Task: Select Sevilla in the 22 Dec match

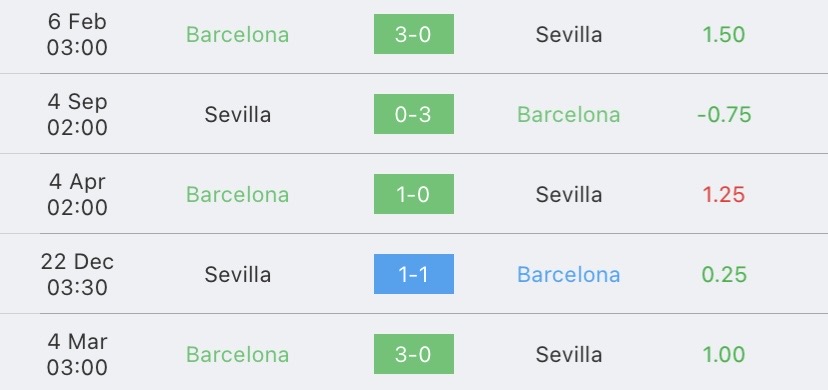Action: (238, 274)
